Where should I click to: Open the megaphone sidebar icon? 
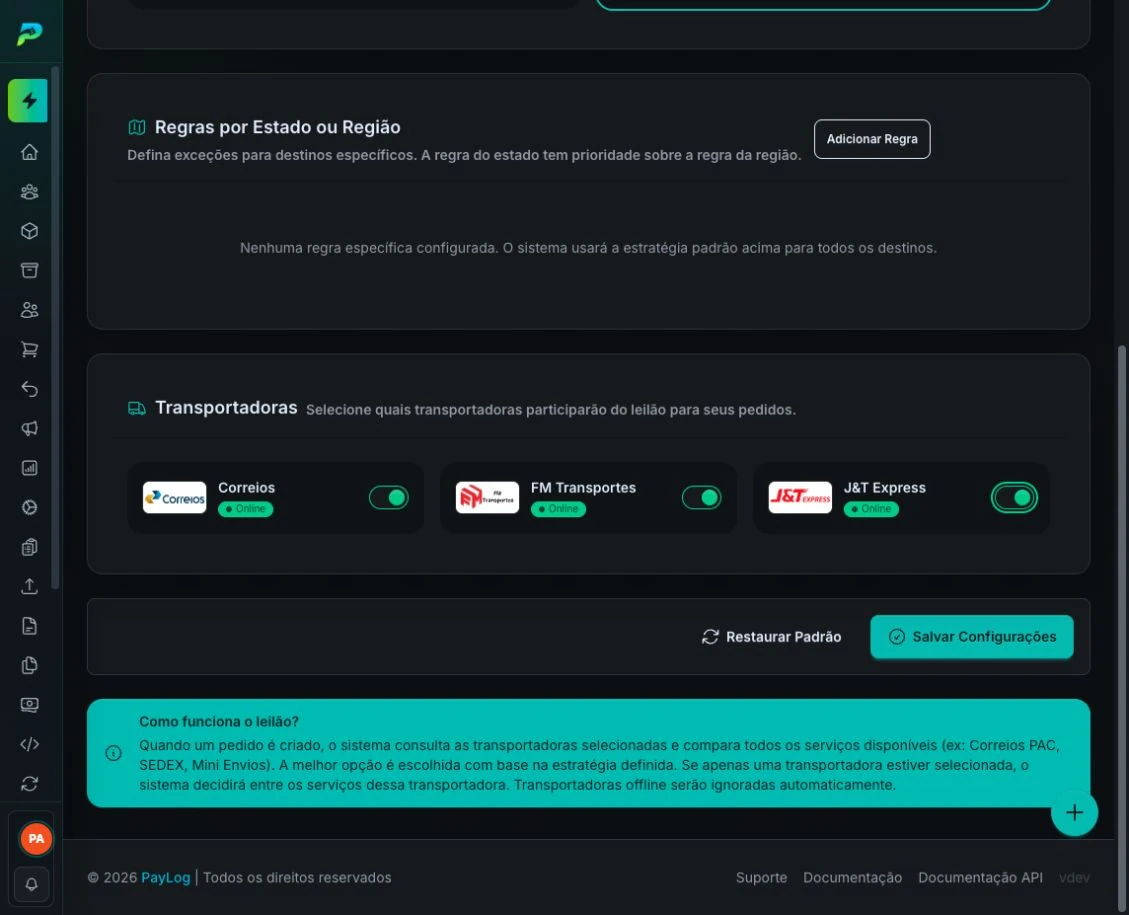click(30, 428)
